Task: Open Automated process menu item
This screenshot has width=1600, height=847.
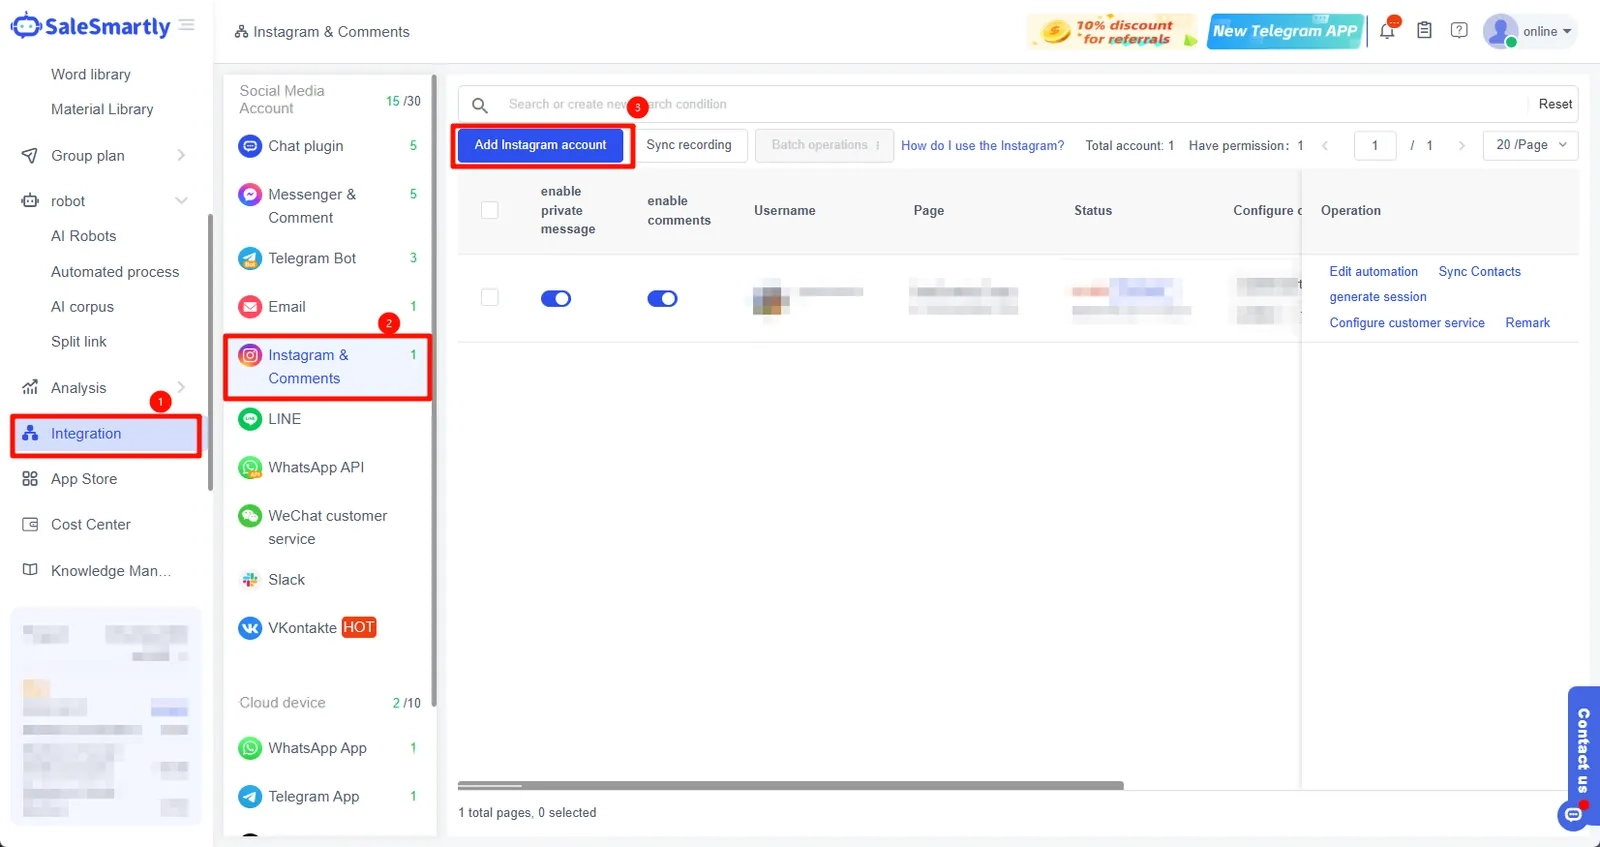Action: tap(115, 272)
